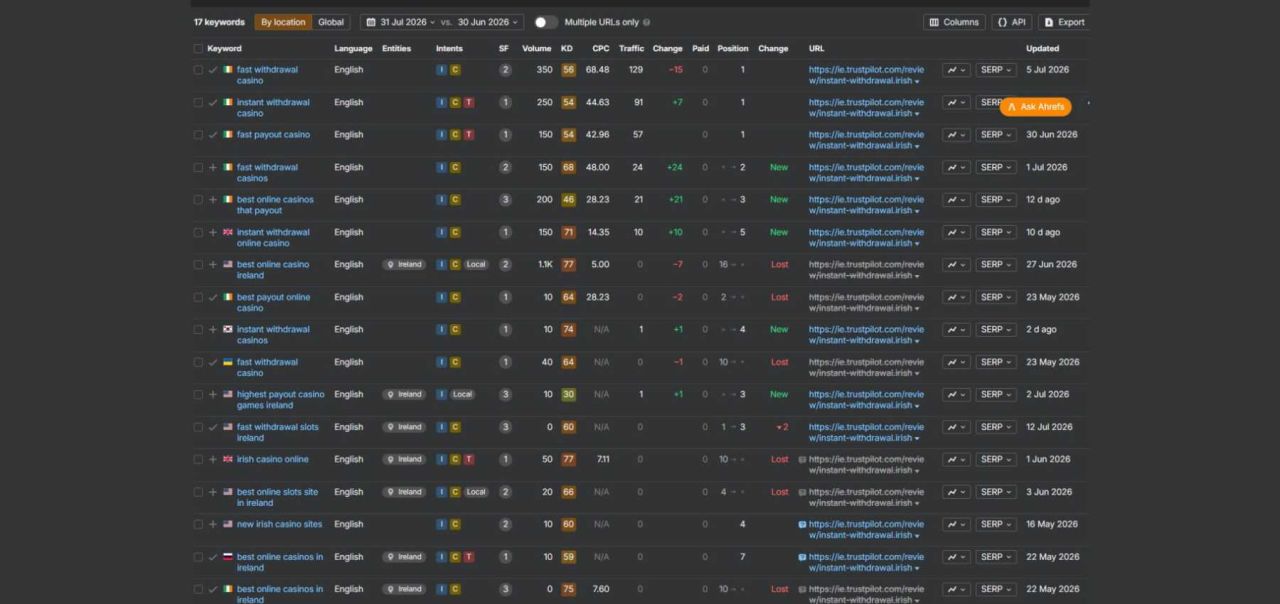The height and width of the screenshot is (604, 1280).
Task: Toggle the Multiple URLs only switch
Action: 545,22
